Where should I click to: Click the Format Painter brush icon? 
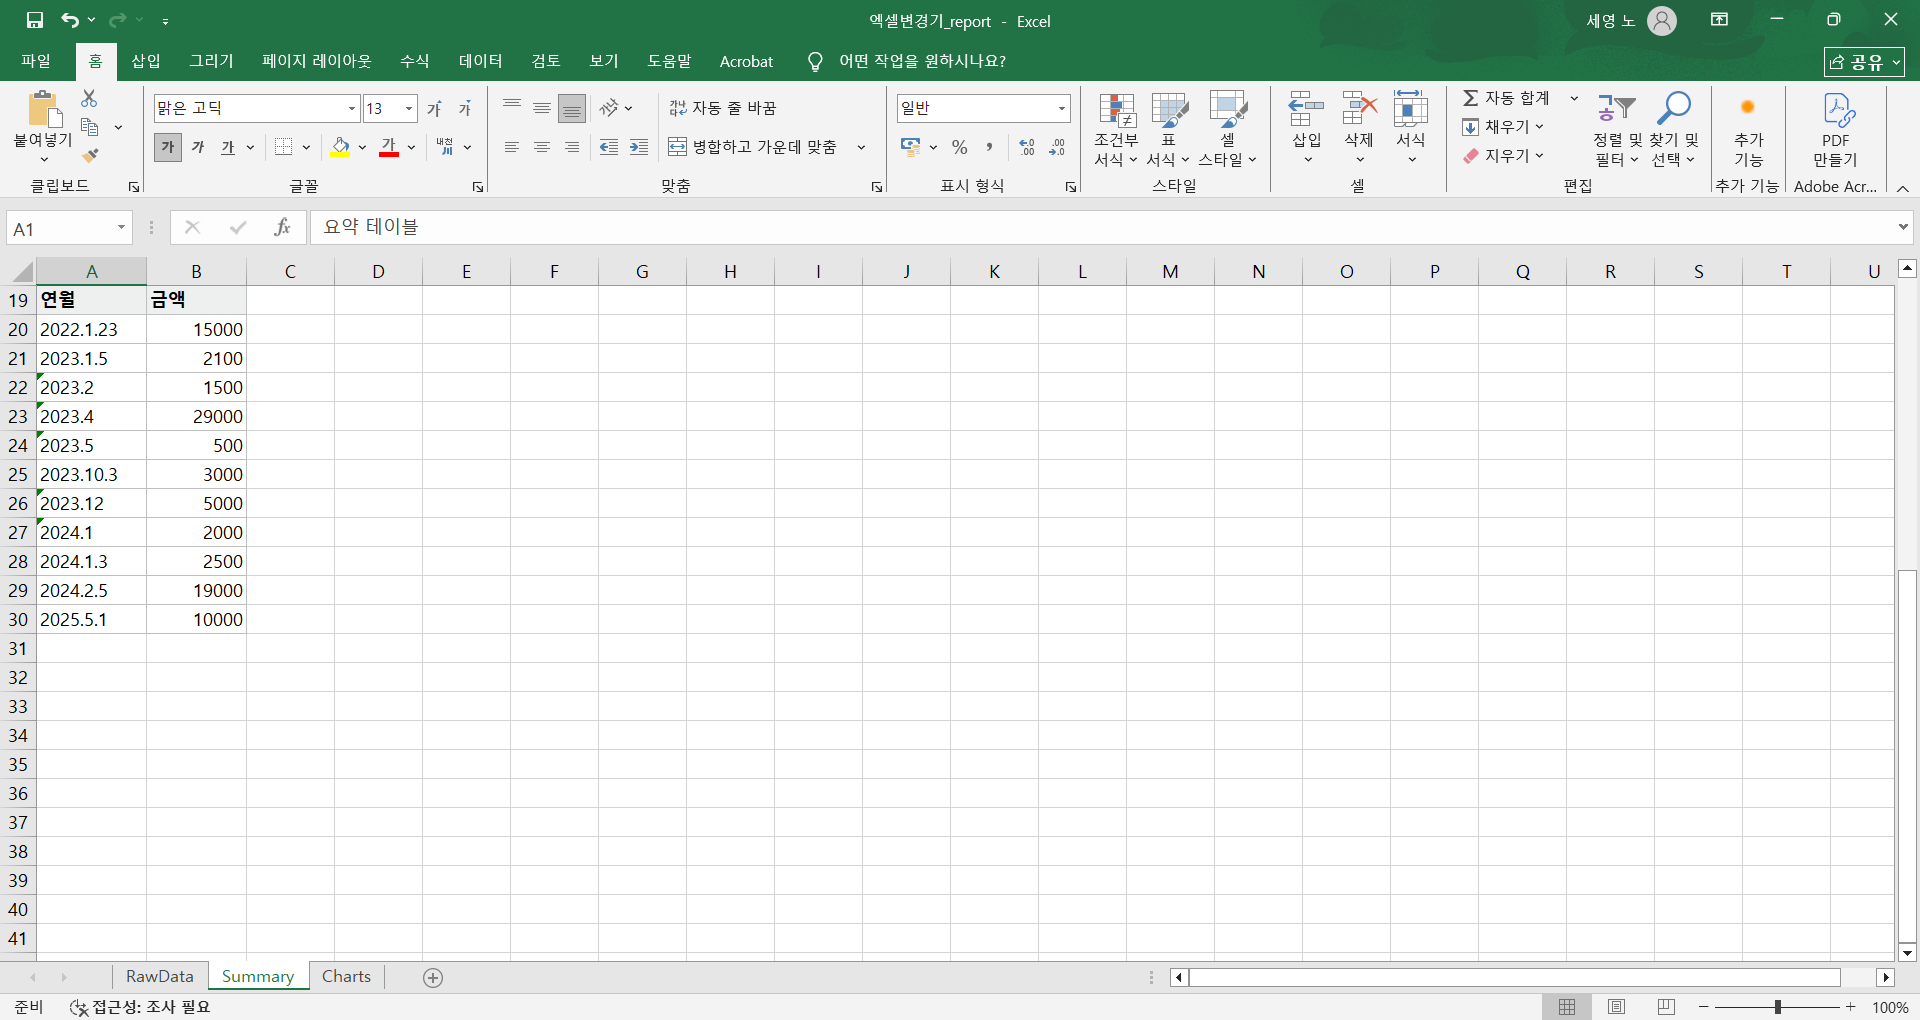point(90,156)
